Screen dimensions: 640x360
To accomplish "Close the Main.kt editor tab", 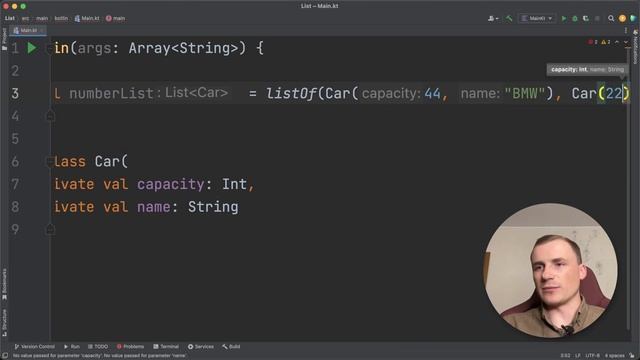I will coord(42,31).
